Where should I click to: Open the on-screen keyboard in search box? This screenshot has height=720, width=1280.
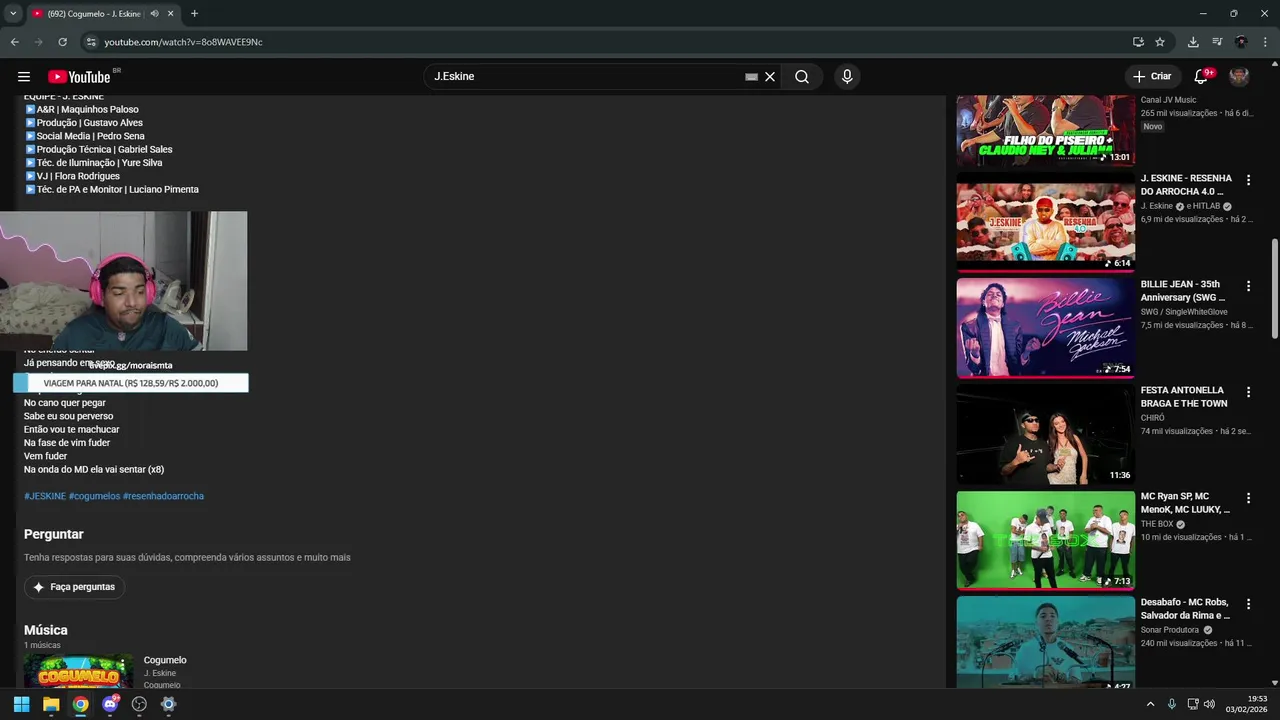(751, 77)
